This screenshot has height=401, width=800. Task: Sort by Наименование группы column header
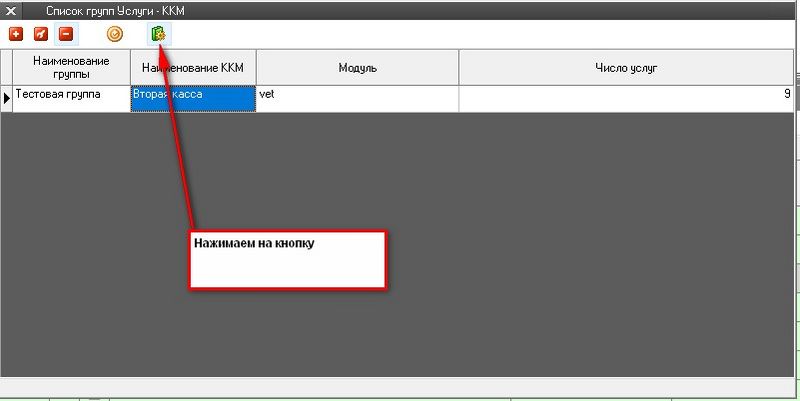click(71, 68)
